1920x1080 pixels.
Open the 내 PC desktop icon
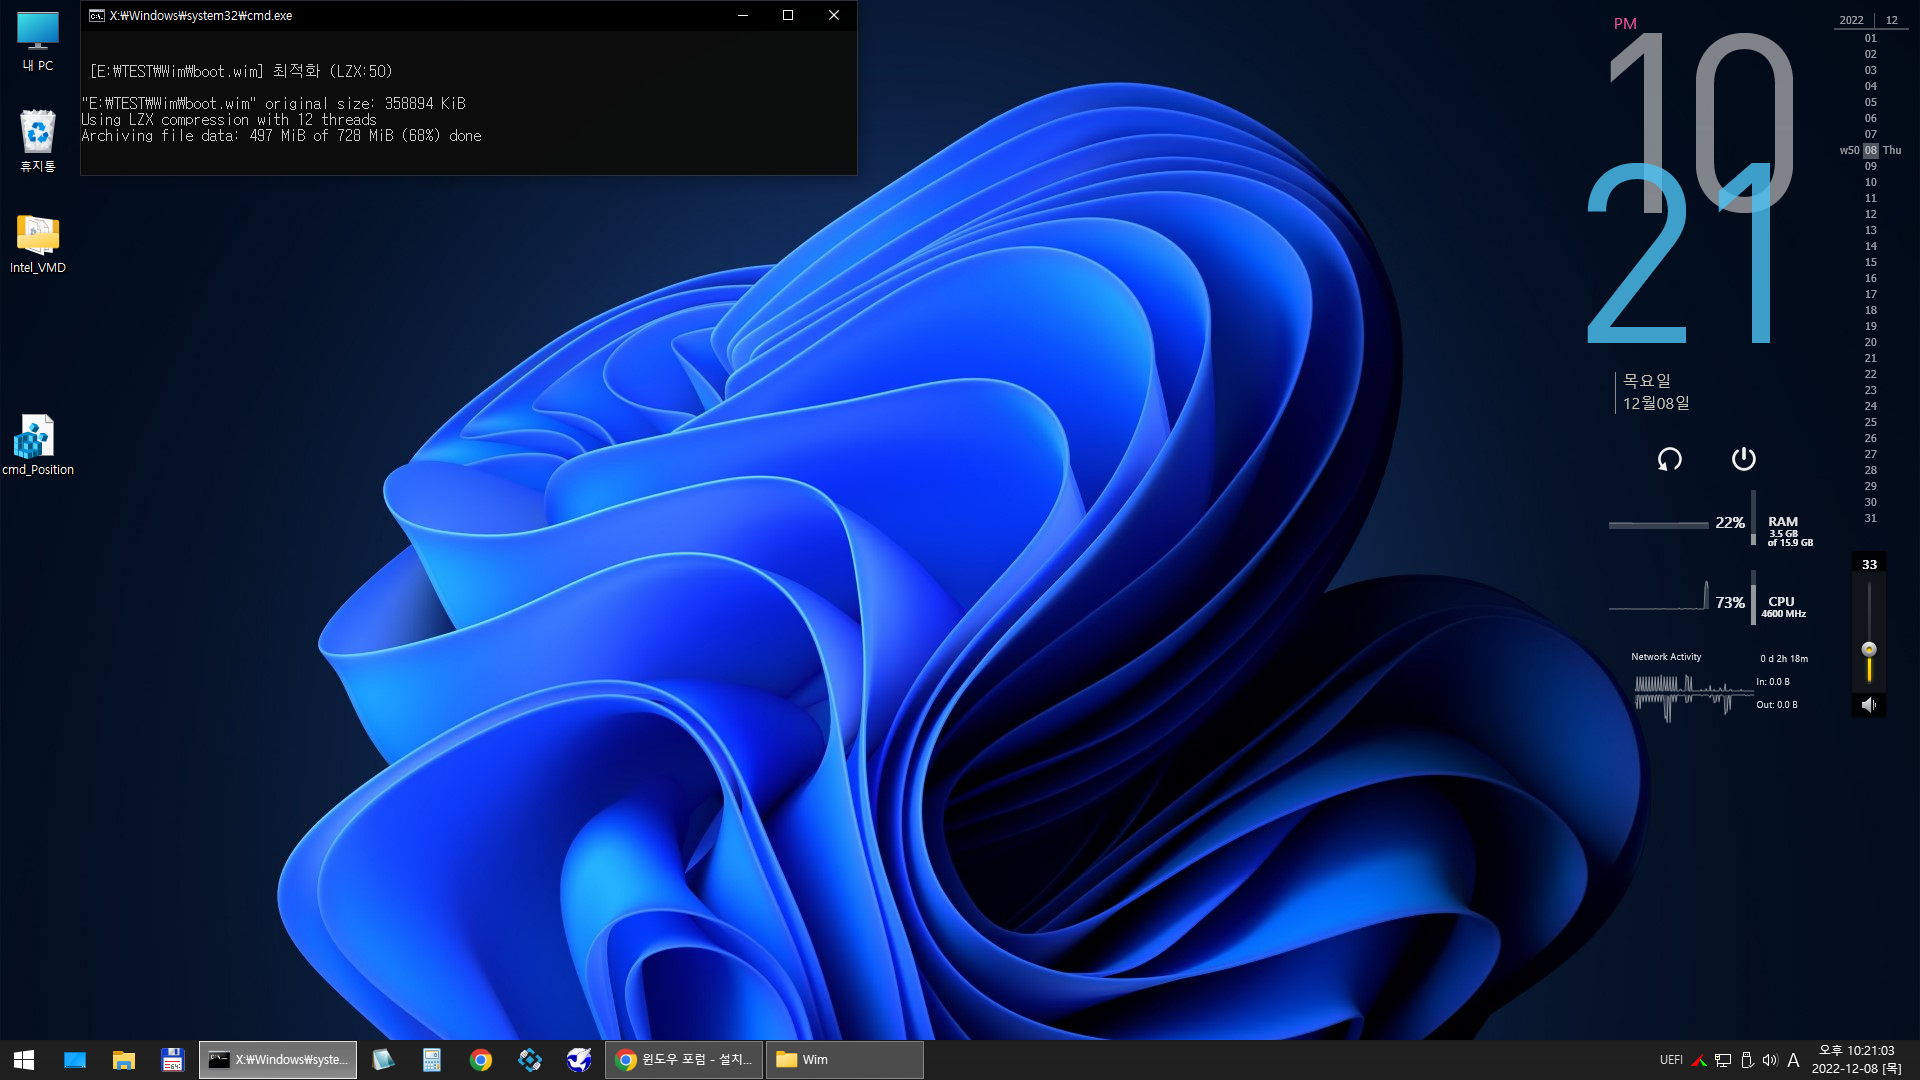click(38, 42)
